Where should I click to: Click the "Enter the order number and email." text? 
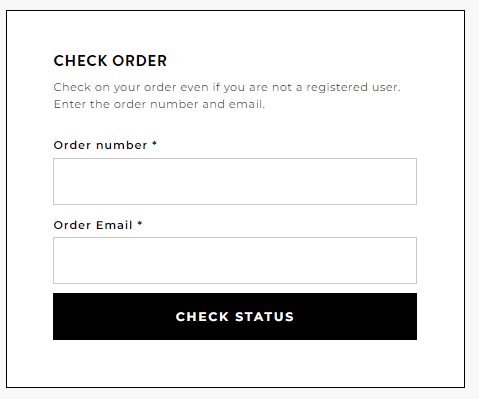pos(159,104)
